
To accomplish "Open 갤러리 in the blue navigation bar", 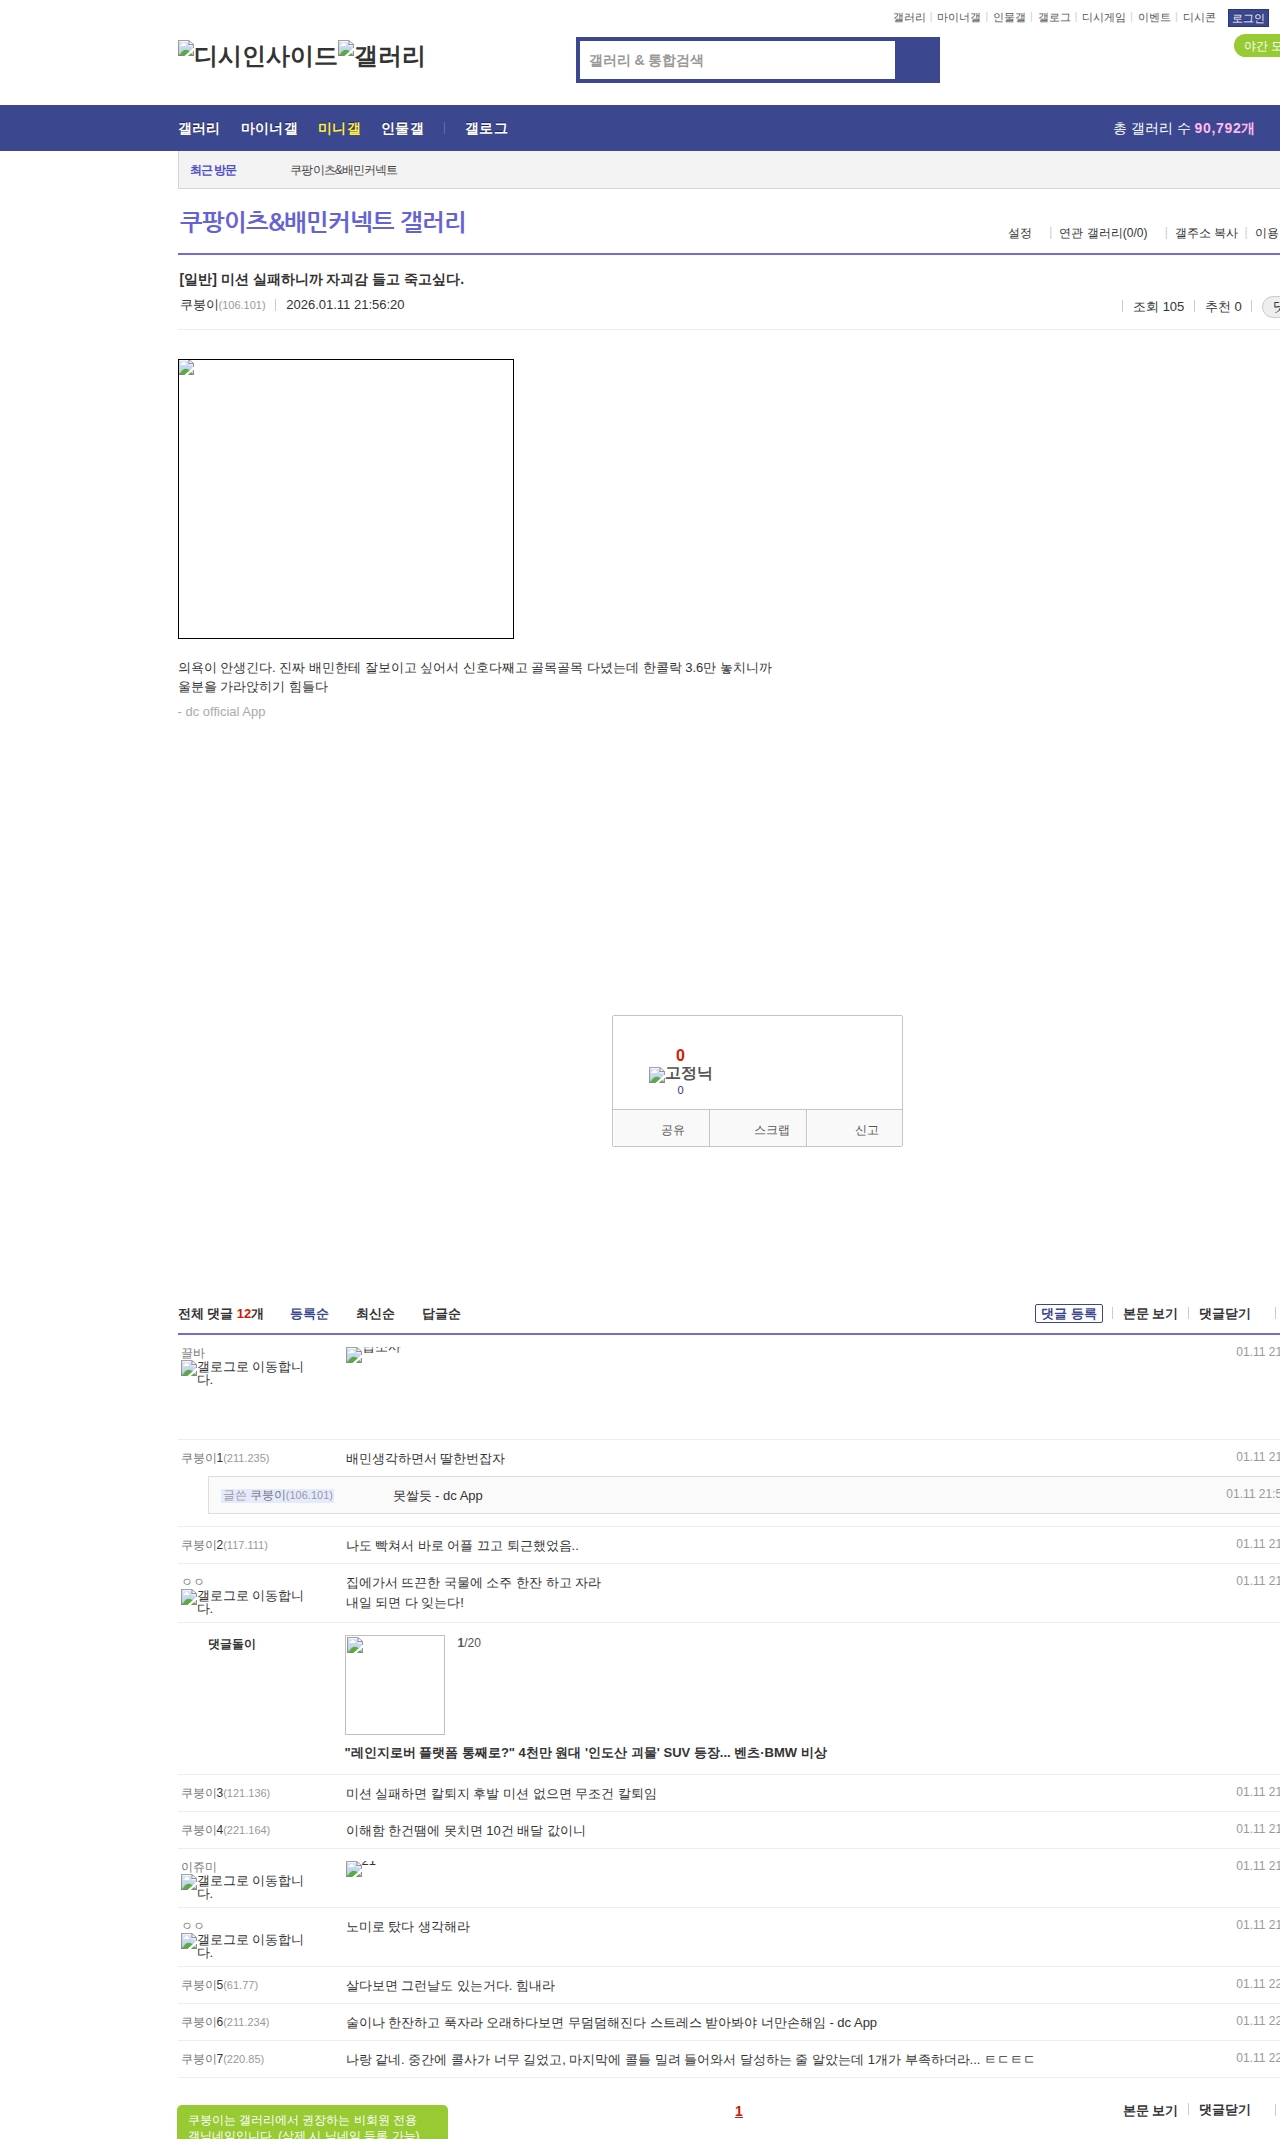I will (x=199, y=129).
